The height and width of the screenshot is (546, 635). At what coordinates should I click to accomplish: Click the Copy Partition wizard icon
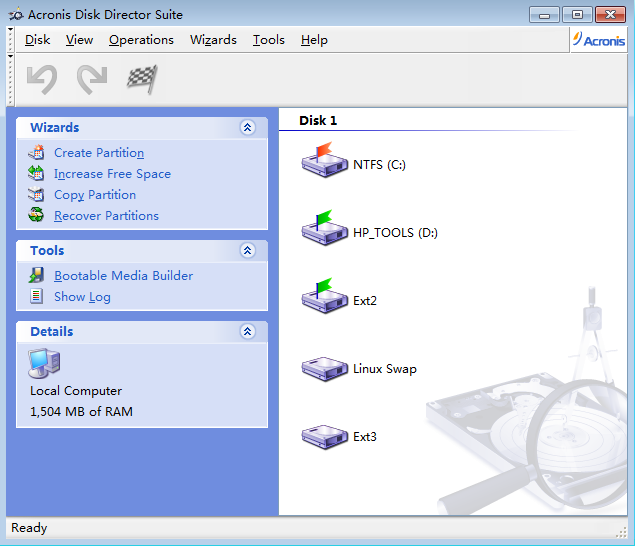[x=36, y=194]
